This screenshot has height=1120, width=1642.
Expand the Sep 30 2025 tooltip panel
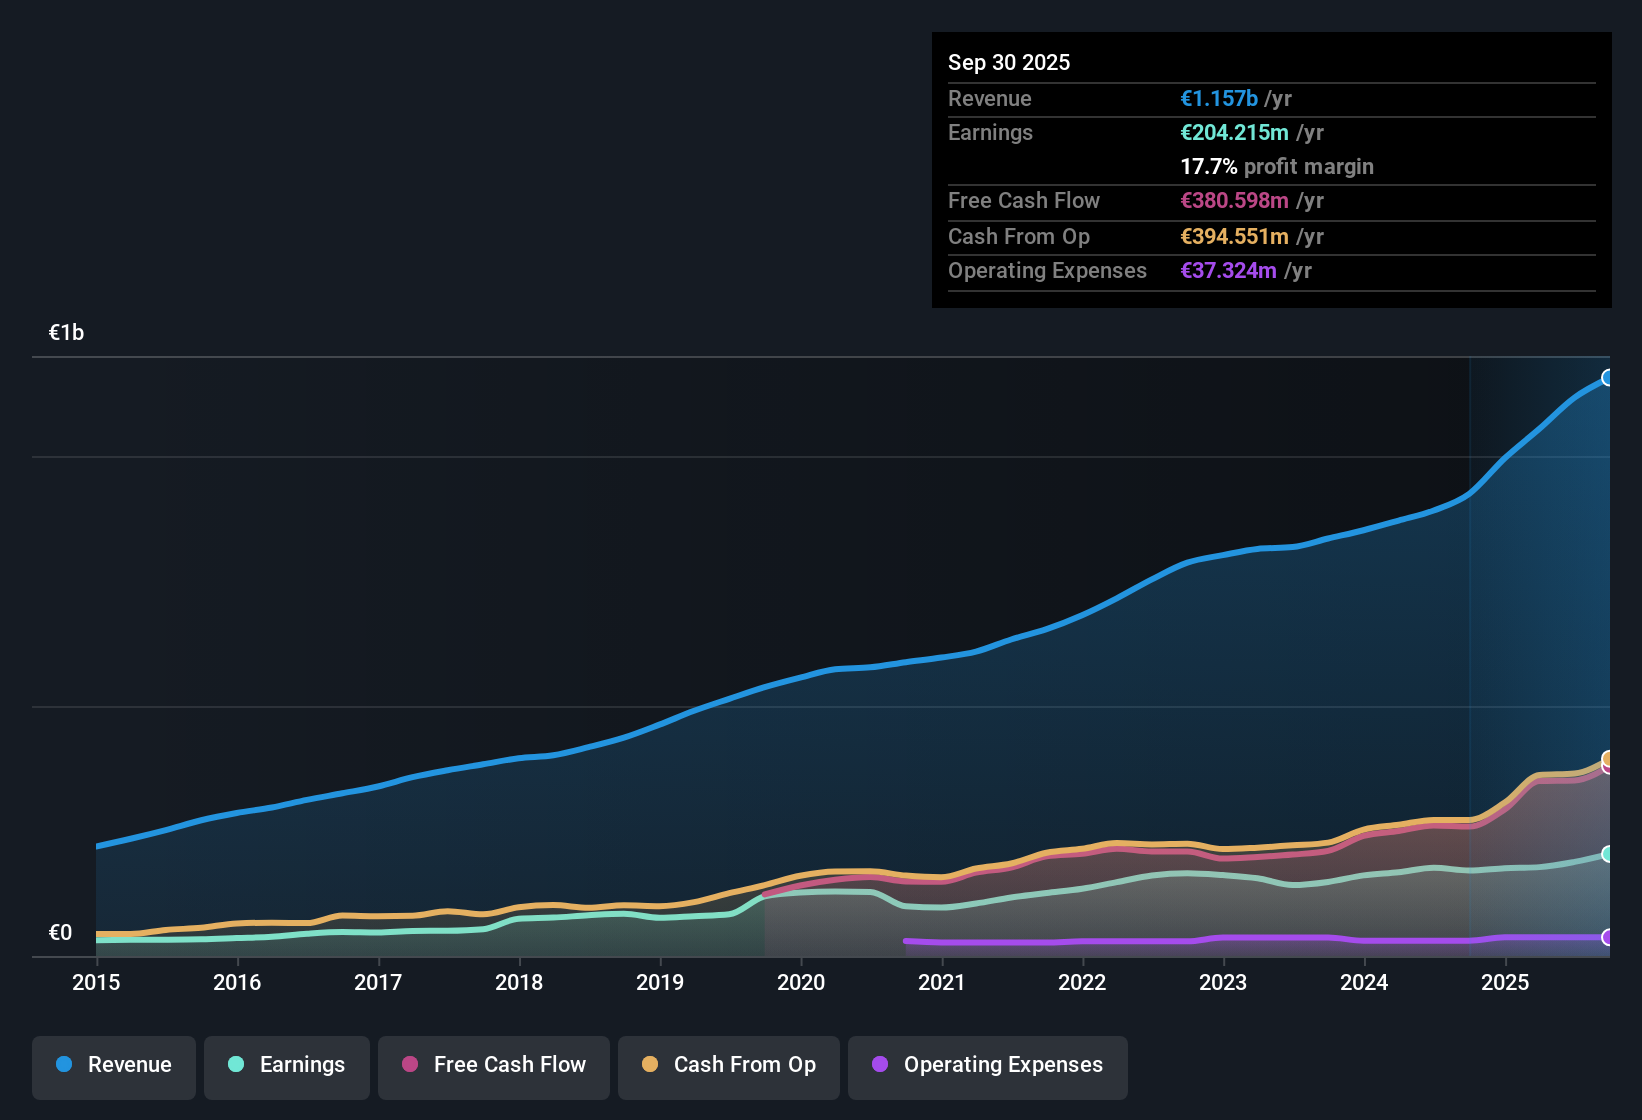tap(1009, 62)
